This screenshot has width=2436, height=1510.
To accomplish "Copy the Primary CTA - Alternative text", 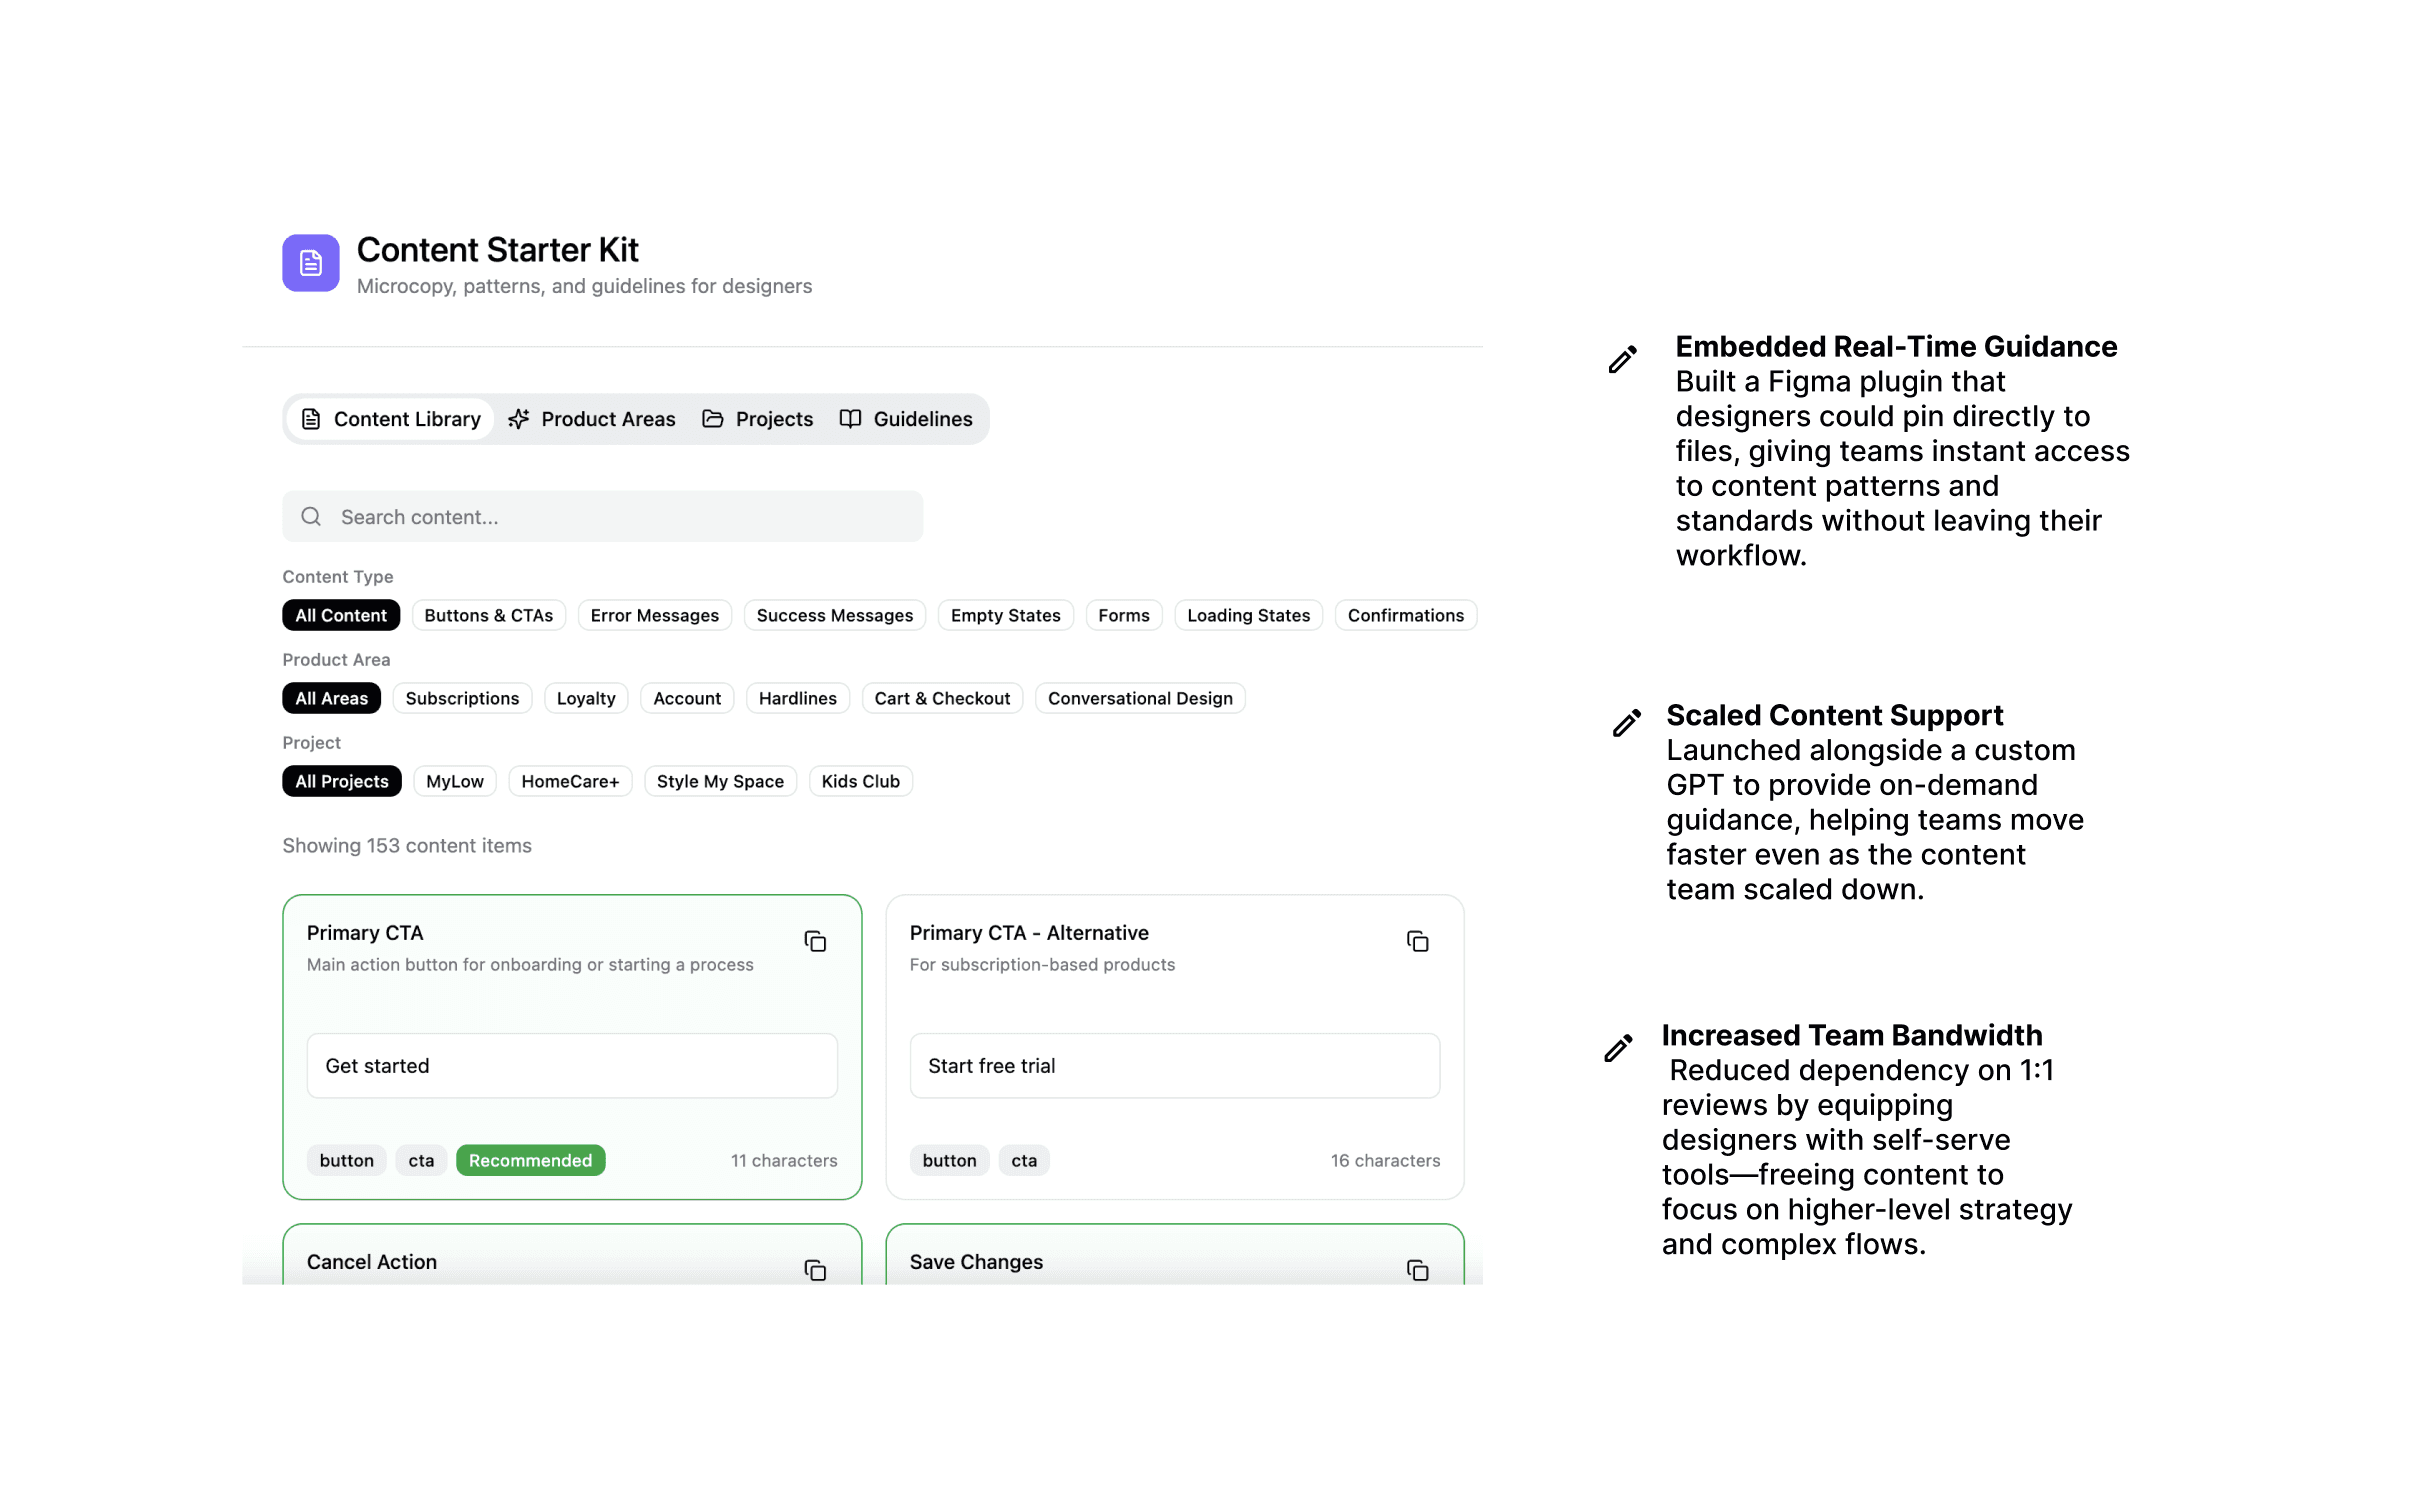I will tap(1417, 942).
